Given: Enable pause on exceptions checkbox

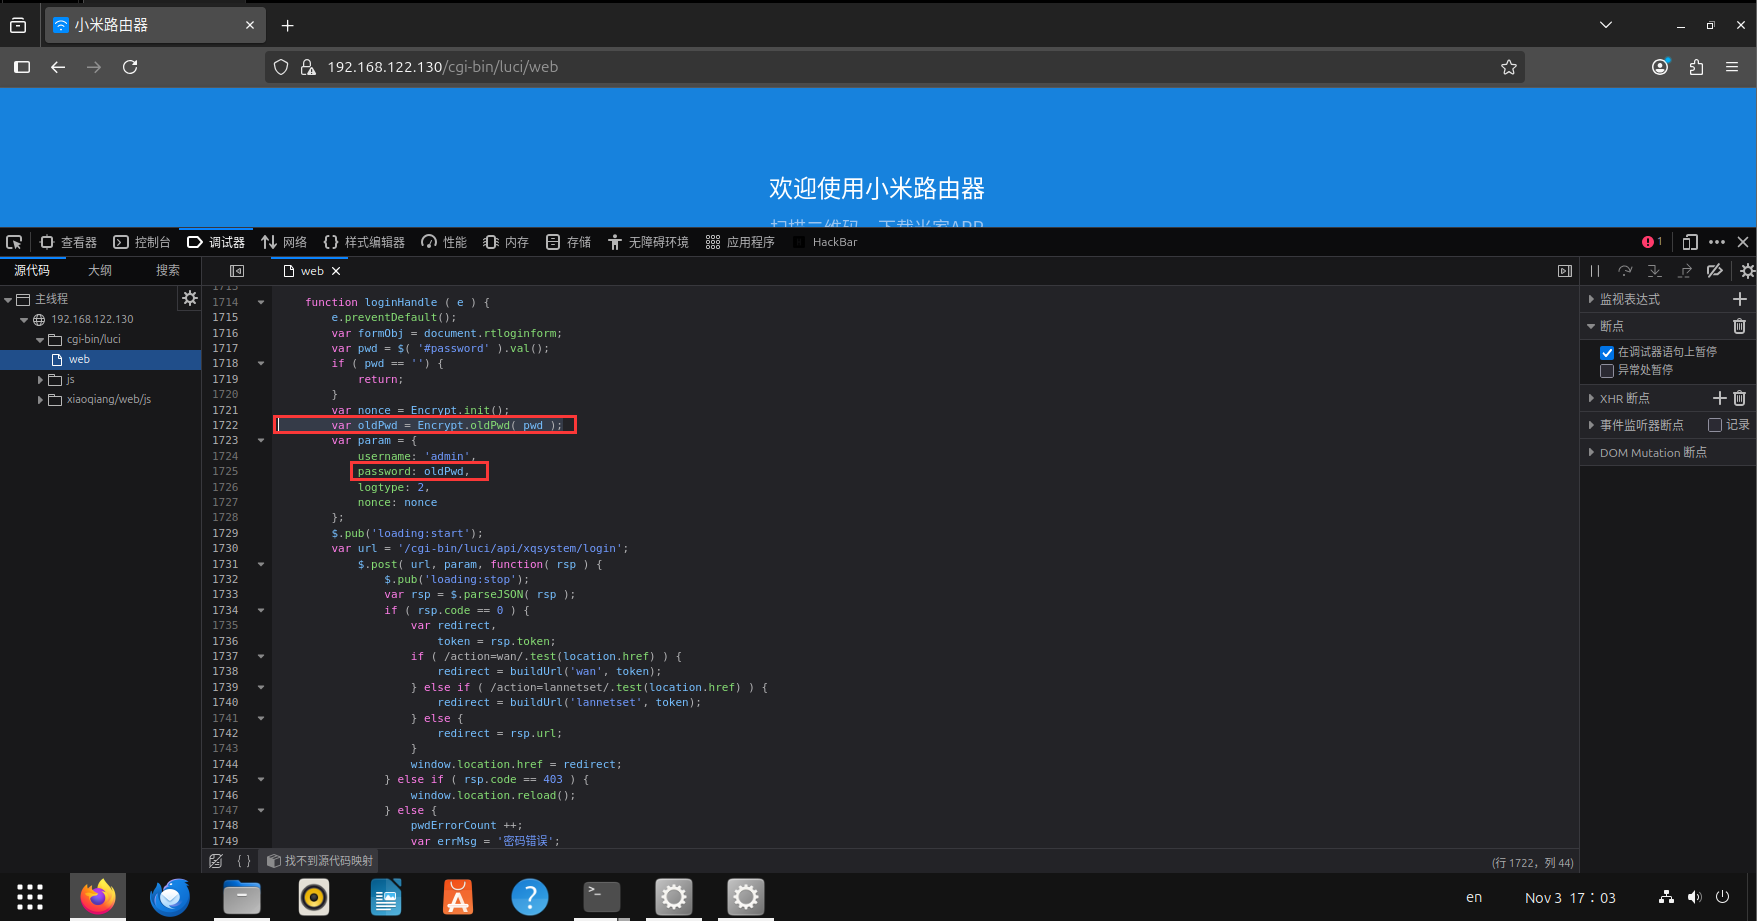Looking at the screenshot, I should coord(1607,370).
